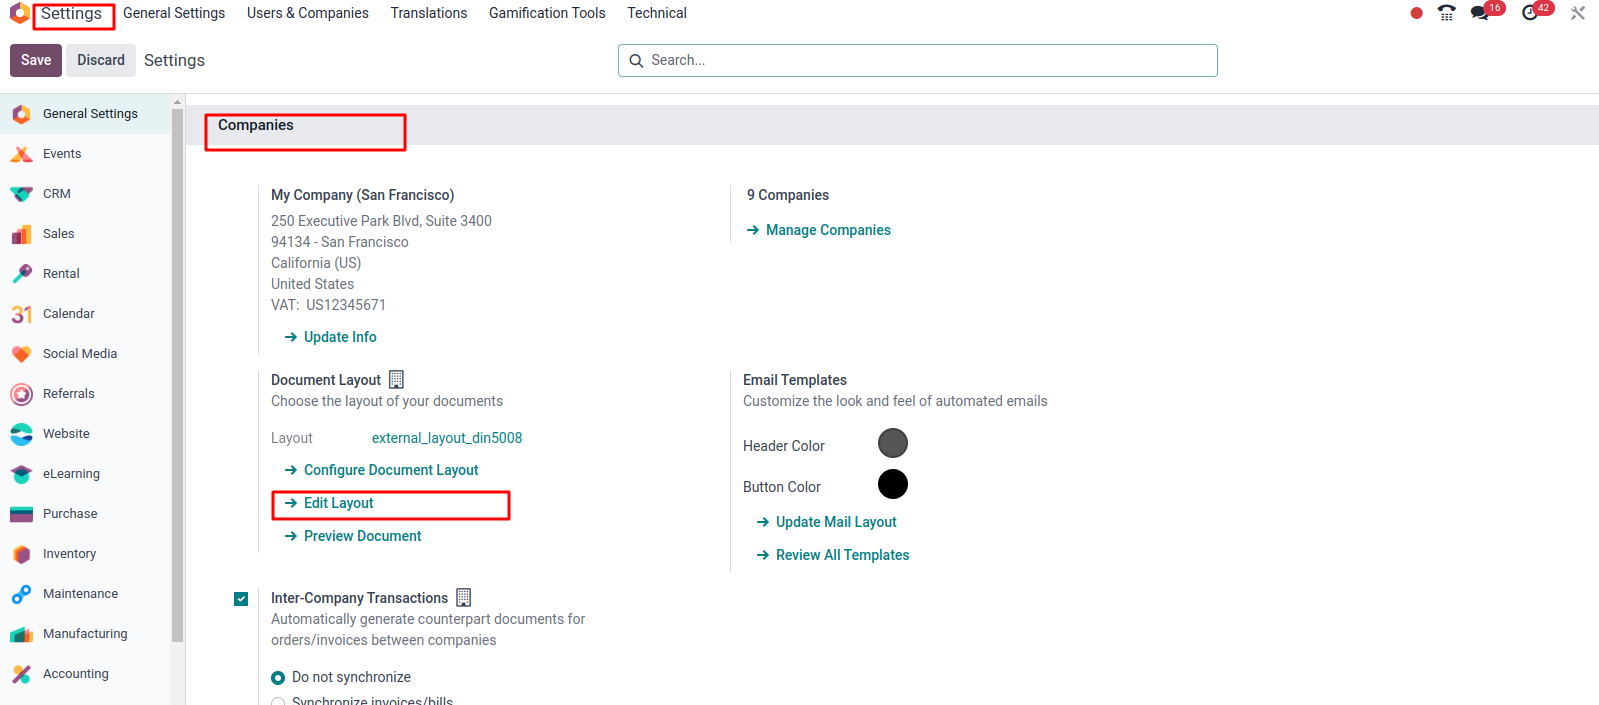Click the debug tools wrench icon
Image resolution: width=1599 pixels, height=705 pixels.
(x=1578, y=13)
